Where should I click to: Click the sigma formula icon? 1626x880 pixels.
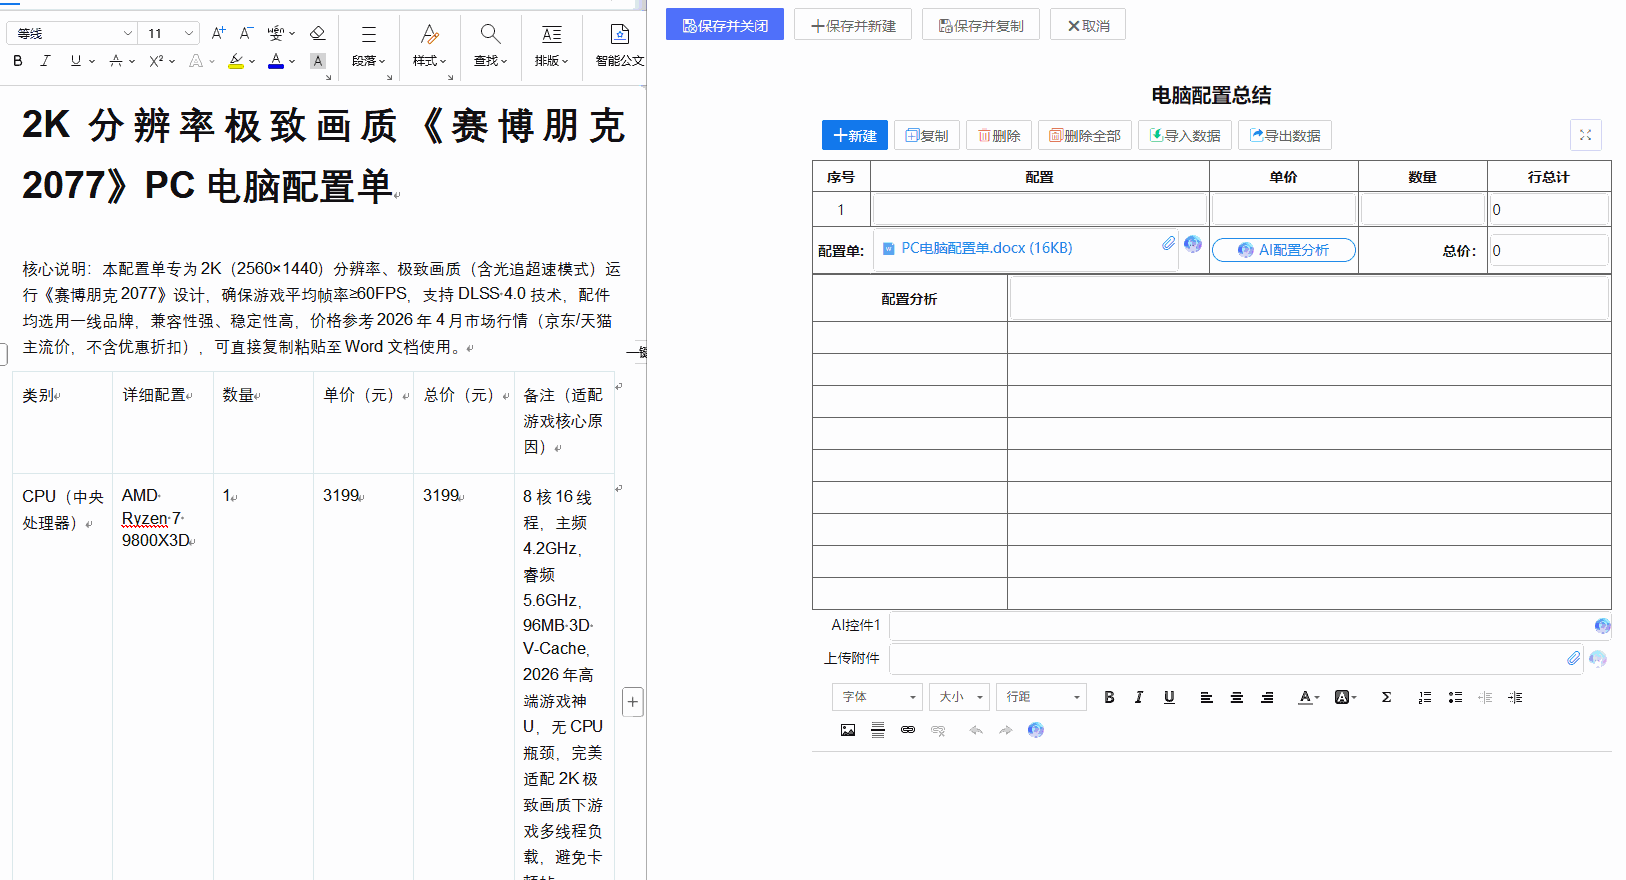pos(1386,697)
